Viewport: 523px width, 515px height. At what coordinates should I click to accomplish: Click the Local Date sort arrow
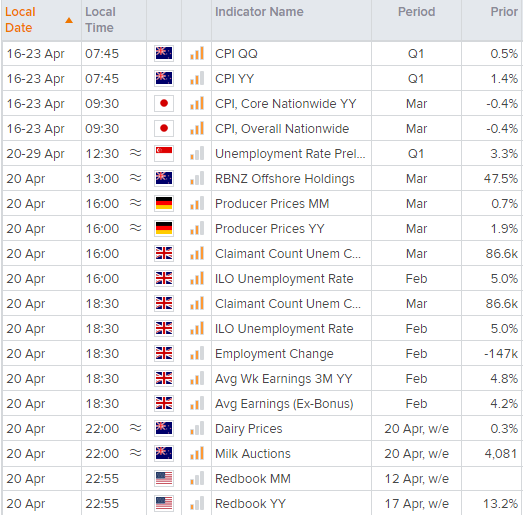(x=69, y=20)
